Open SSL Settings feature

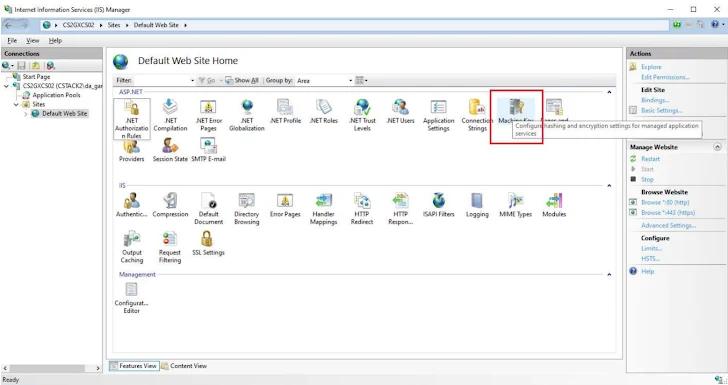pos(208,244)
